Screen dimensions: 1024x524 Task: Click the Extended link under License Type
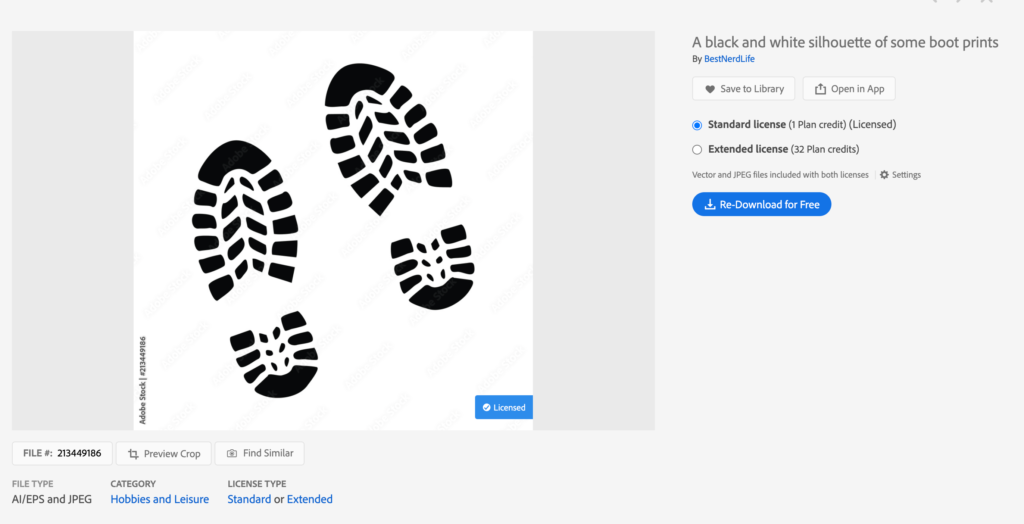[310, 499]
